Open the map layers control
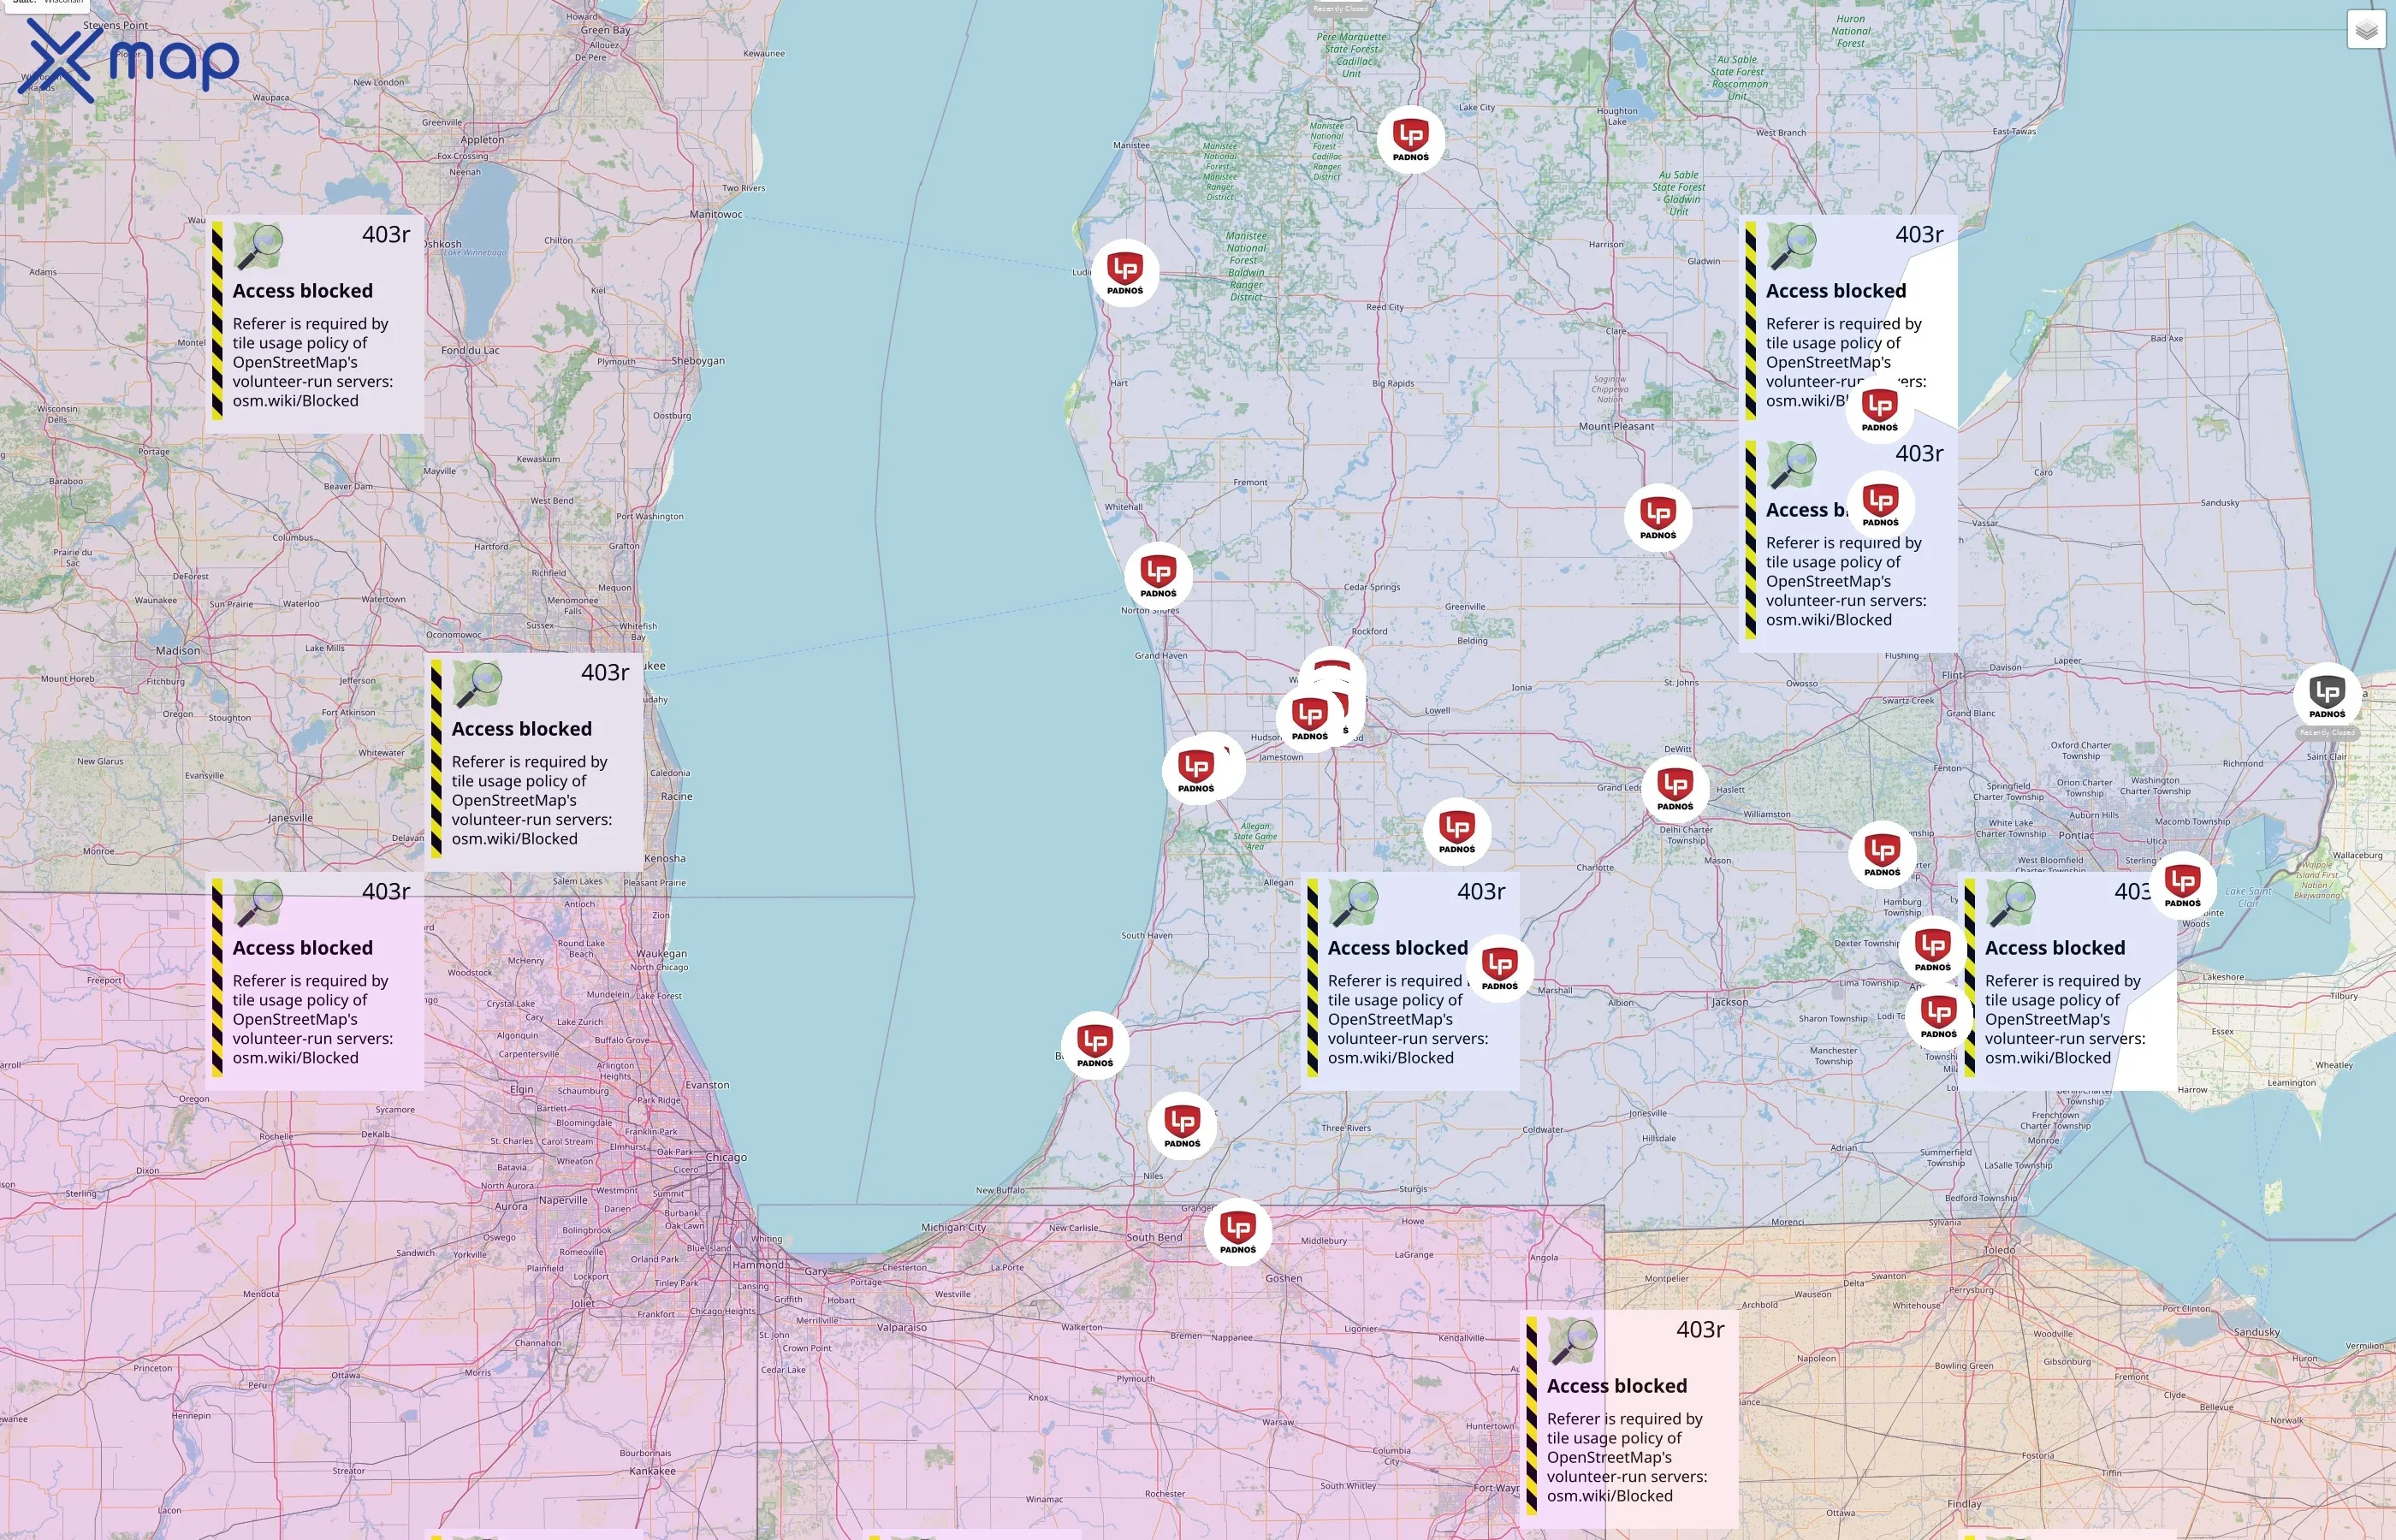 2366,30
